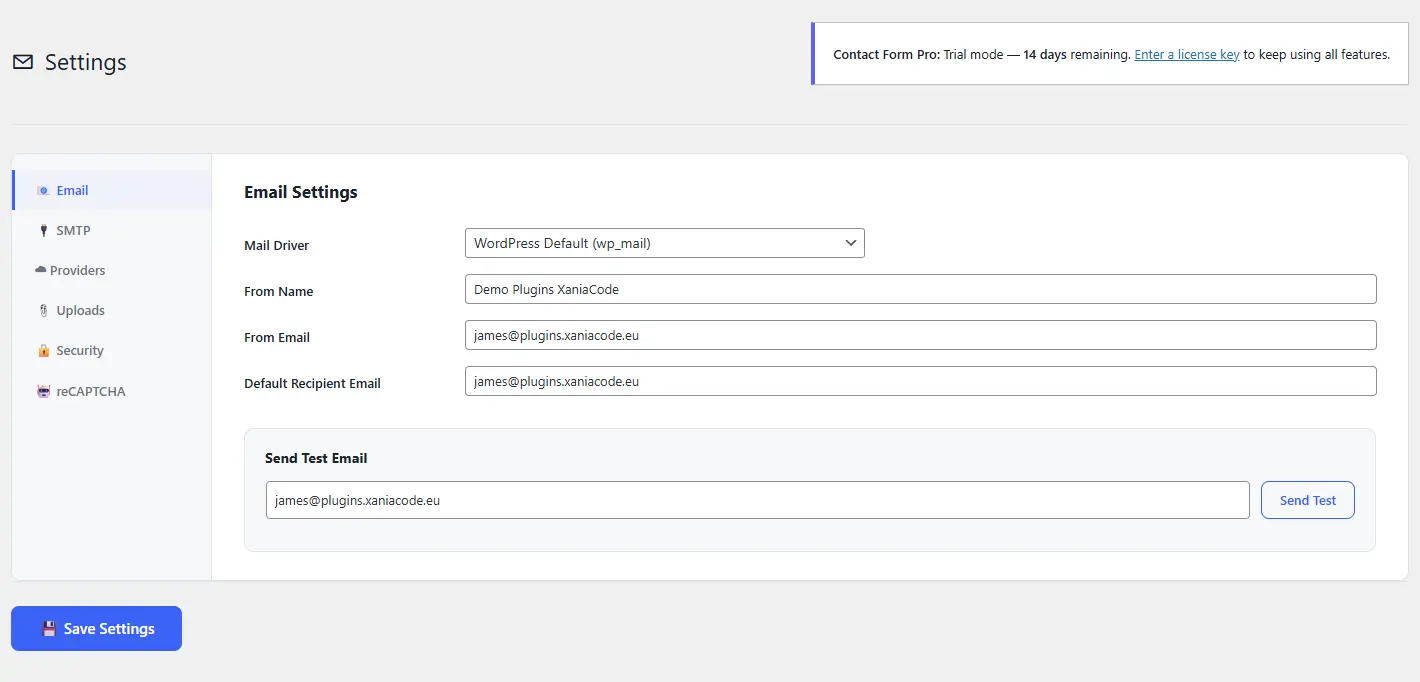Screen dimensions: 1420x682
Task: Click the Email Settings heading
Action: [x=301, y=192]
